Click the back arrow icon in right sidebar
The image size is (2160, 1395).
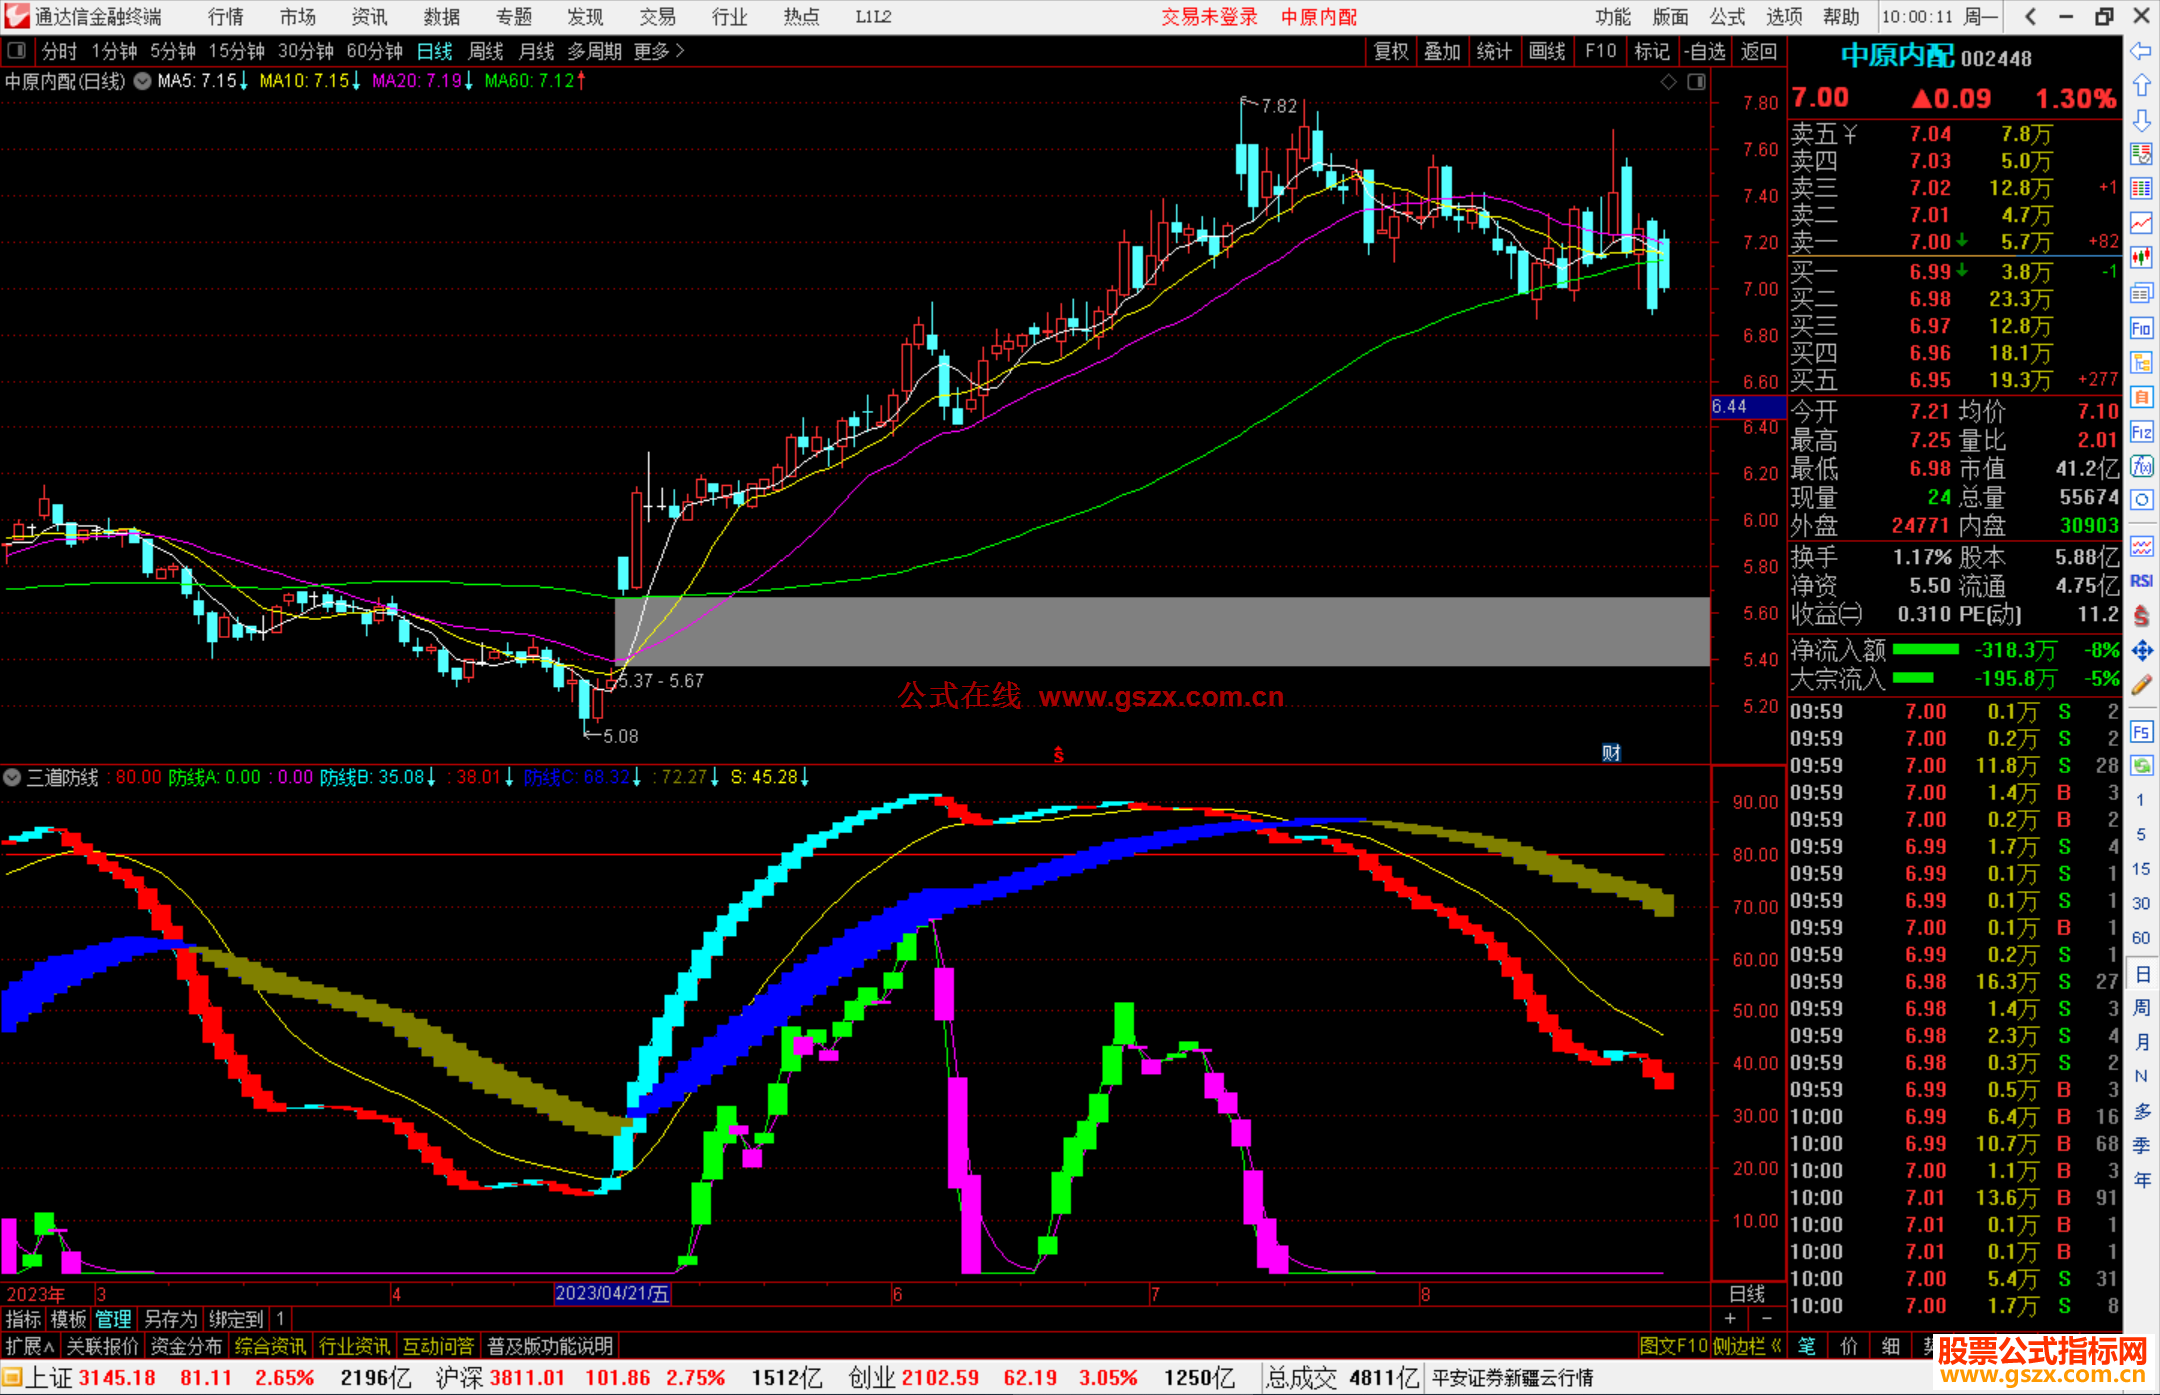(x=2141, y=51)
